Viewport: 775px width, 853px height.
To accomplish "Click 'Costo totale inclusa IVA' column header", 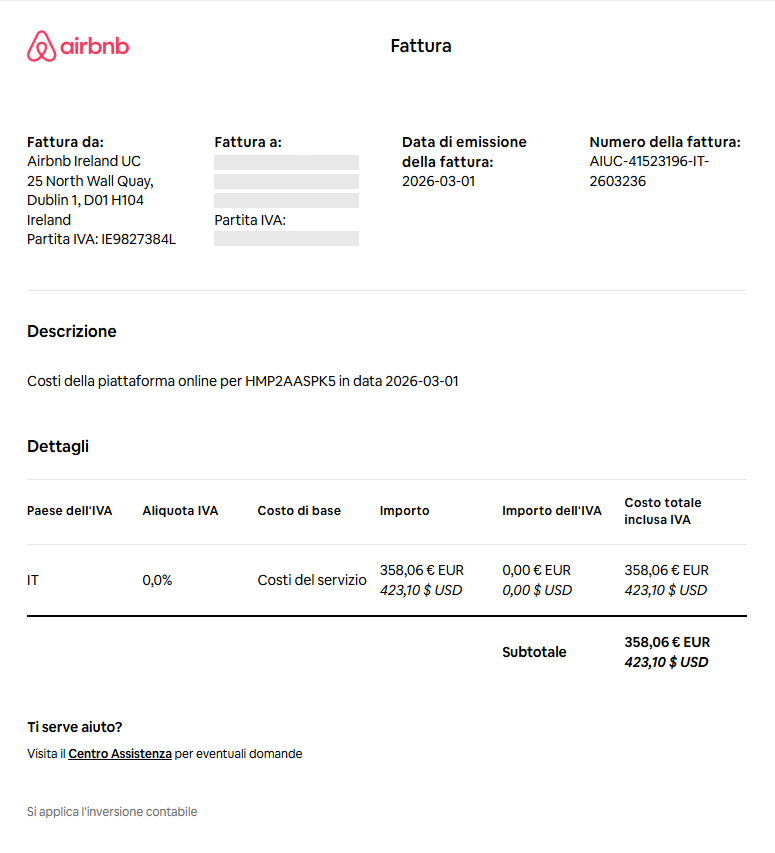I will point(662,511).
